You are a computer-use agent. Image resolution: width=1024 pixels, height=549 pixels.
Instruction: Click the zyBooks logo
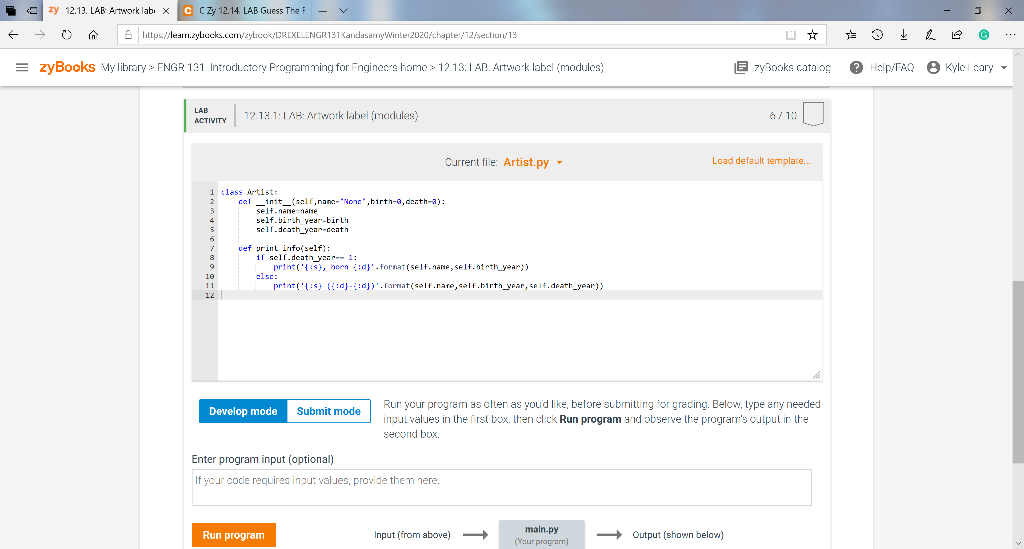point(67,67)
